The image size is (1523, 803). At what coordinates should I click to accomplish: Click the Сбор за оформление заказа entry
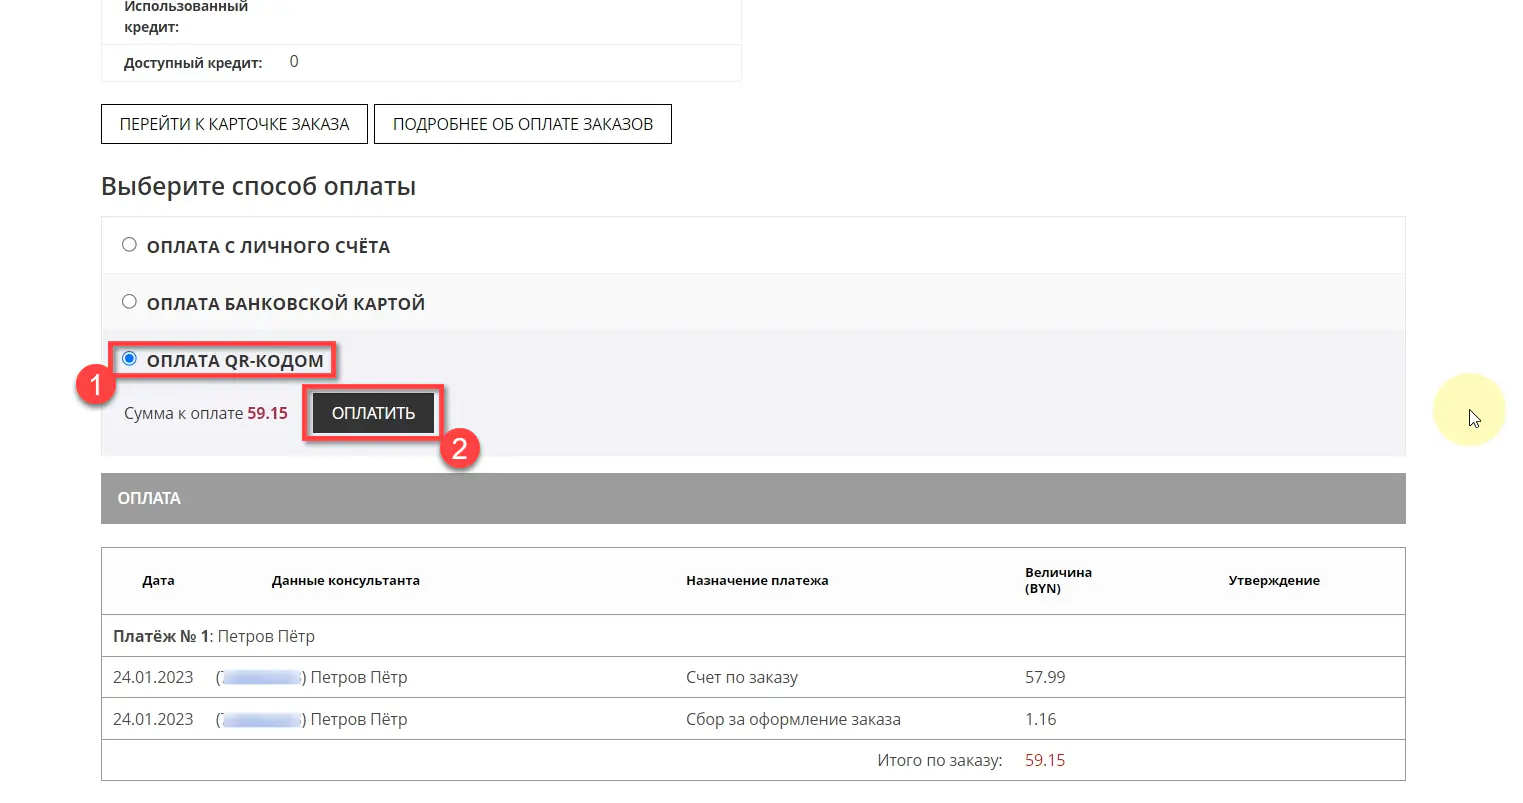pos(792,719)
